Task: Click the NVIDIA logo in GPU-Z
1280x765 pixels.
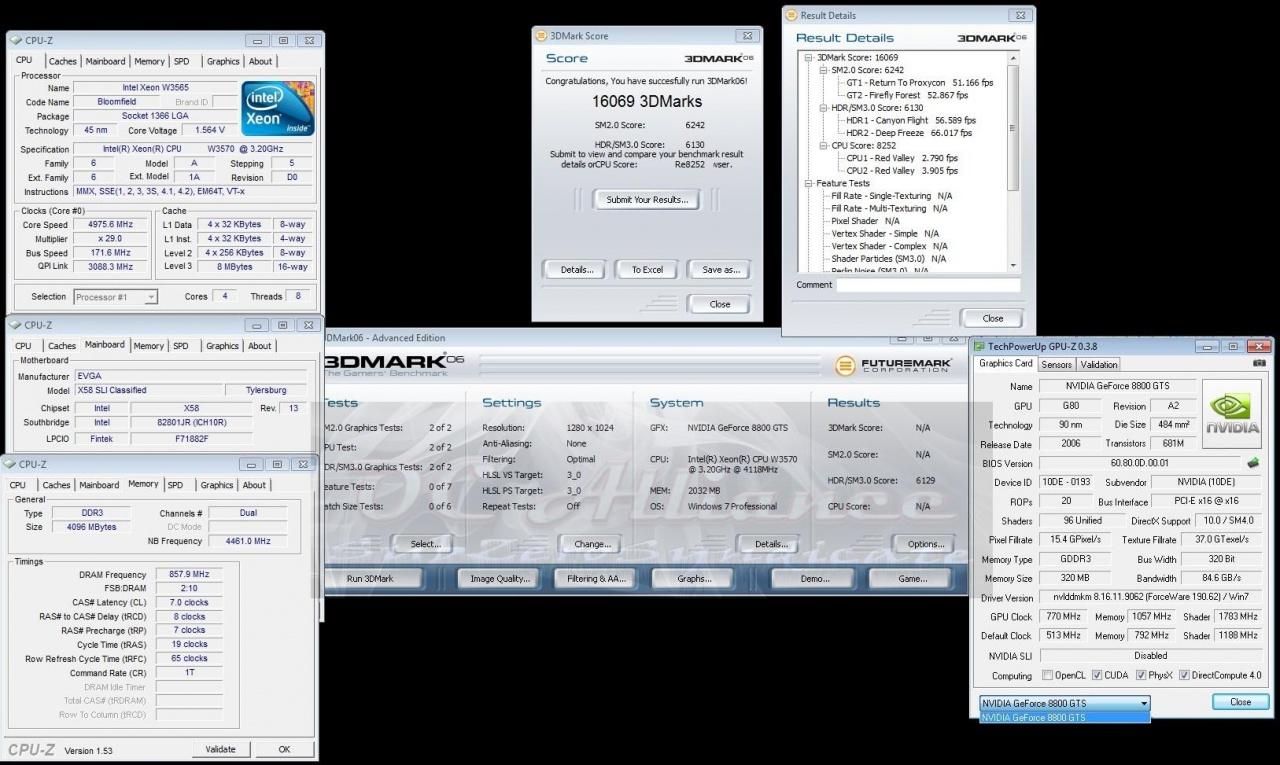Action: pos(1234,413)
